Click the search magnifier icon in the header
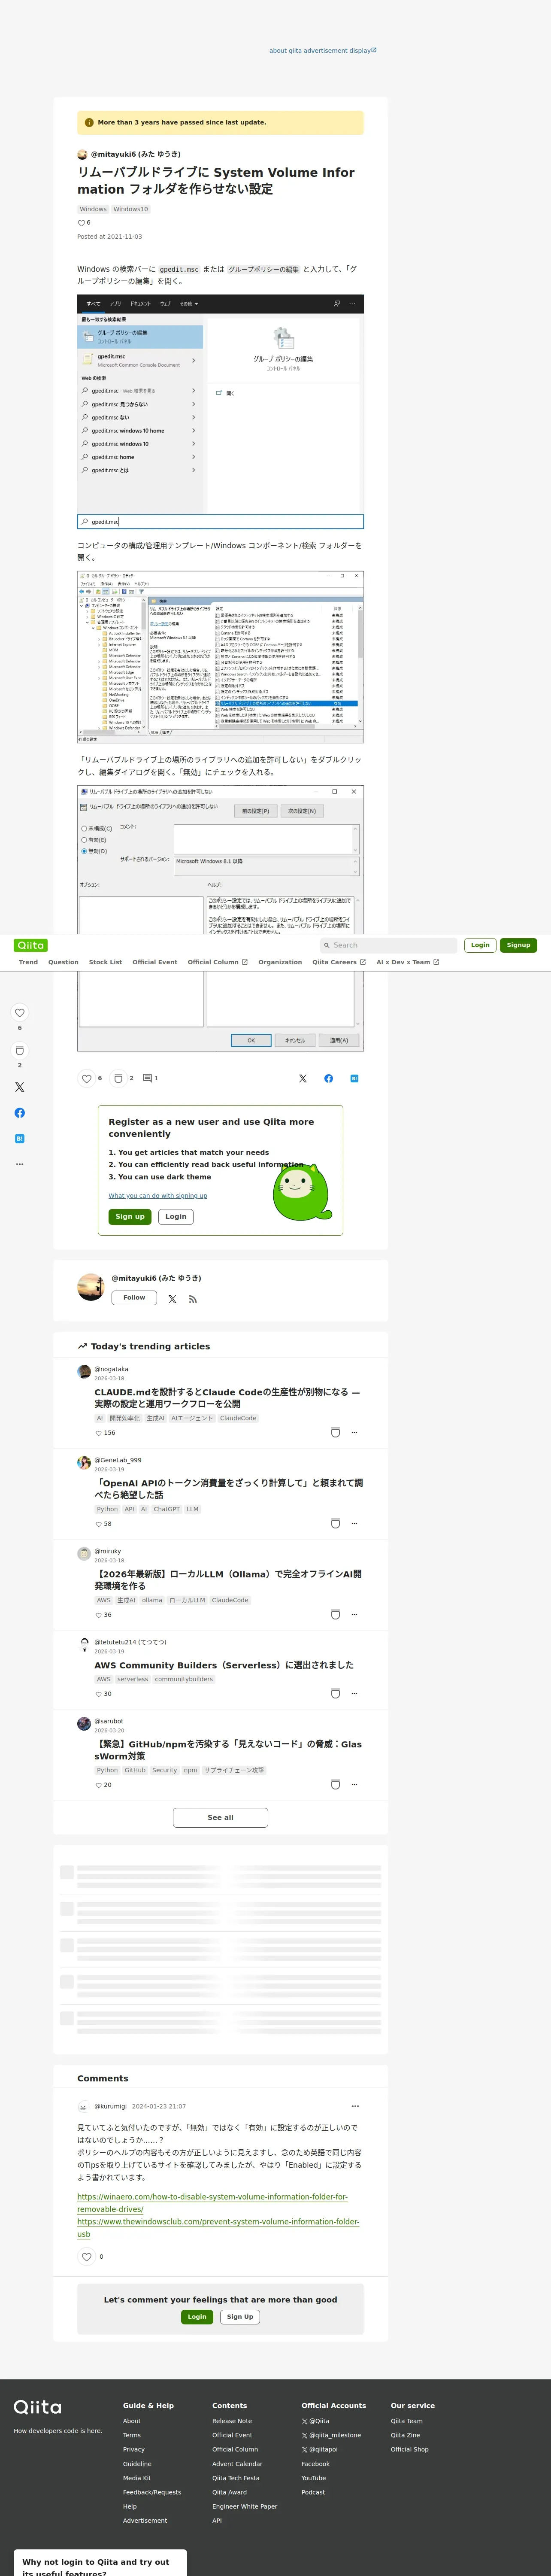The image size is (551, 2576). (x=326, y=945)
